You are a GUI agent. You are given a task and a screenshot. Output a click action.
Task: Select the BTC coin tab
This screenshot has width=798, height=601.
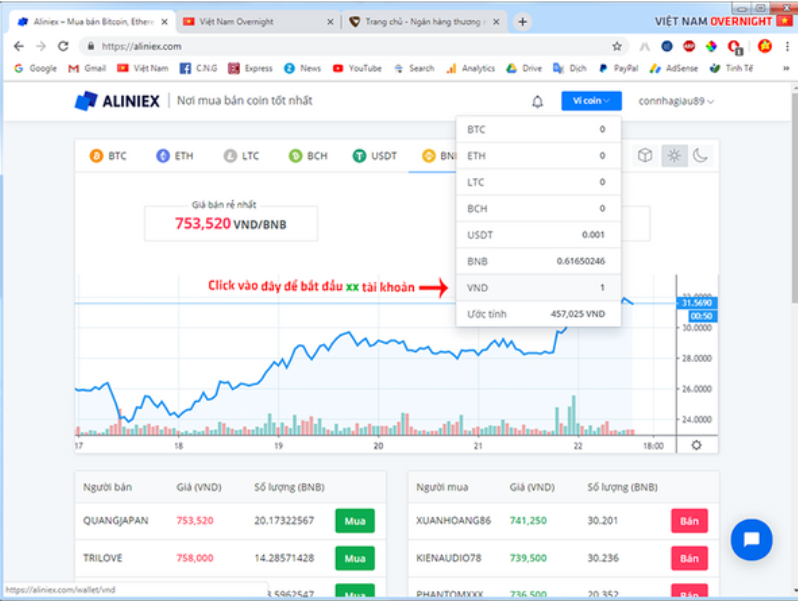click(108, 156)
